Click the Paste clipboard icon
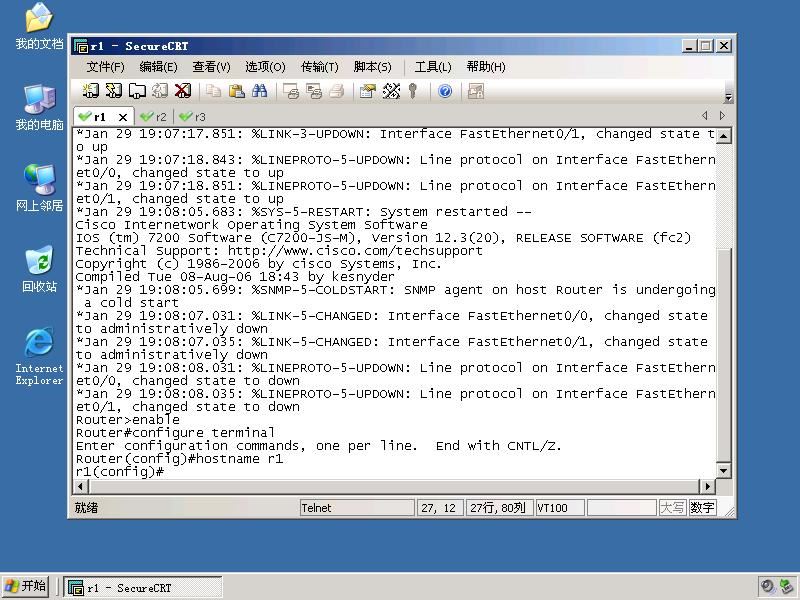Image resolution: width=800 pixels, height=600 pixels. pos(236,91)
